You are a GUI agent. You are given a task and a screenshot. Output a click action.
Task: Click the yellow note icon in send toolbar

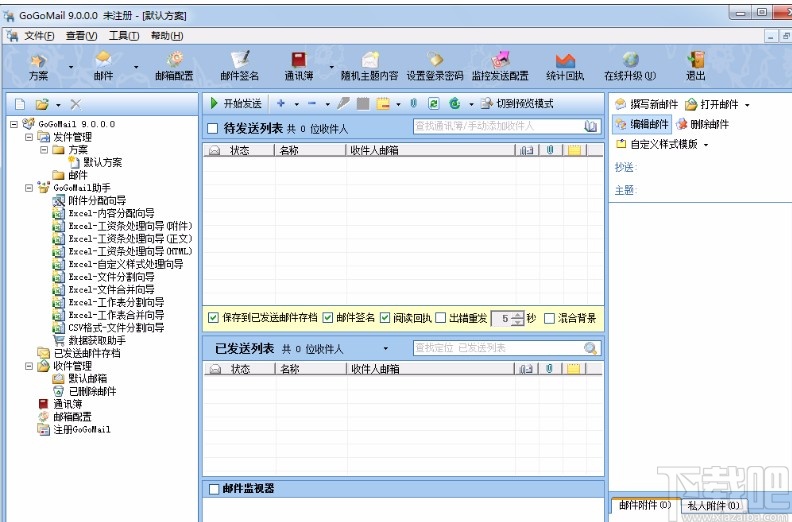point(383,104)
